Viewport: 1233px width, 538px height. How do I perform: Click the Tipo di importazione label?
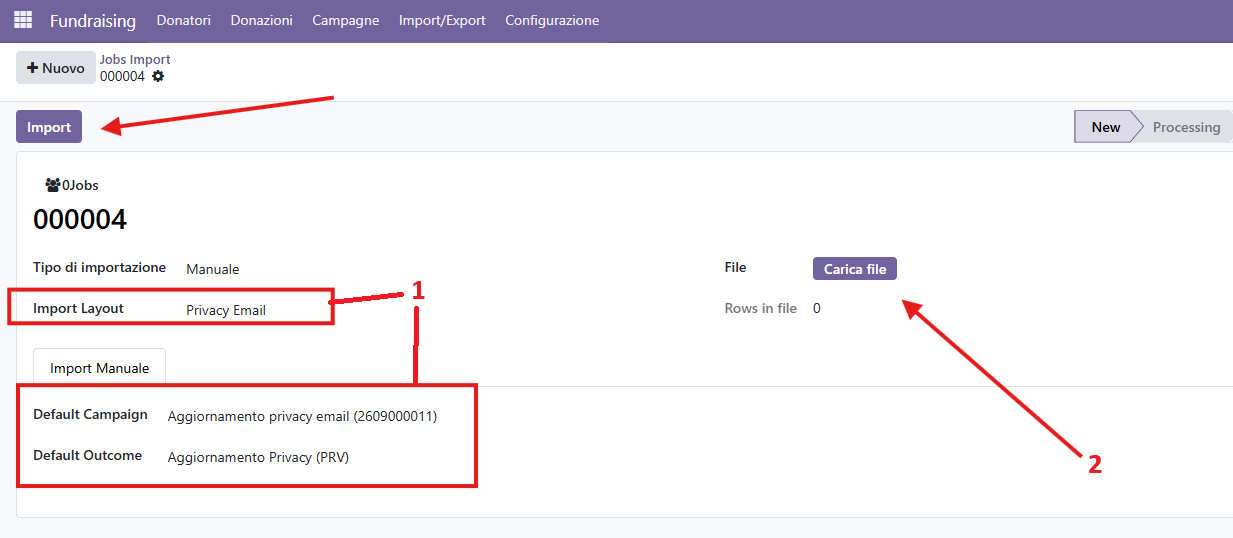99,268
